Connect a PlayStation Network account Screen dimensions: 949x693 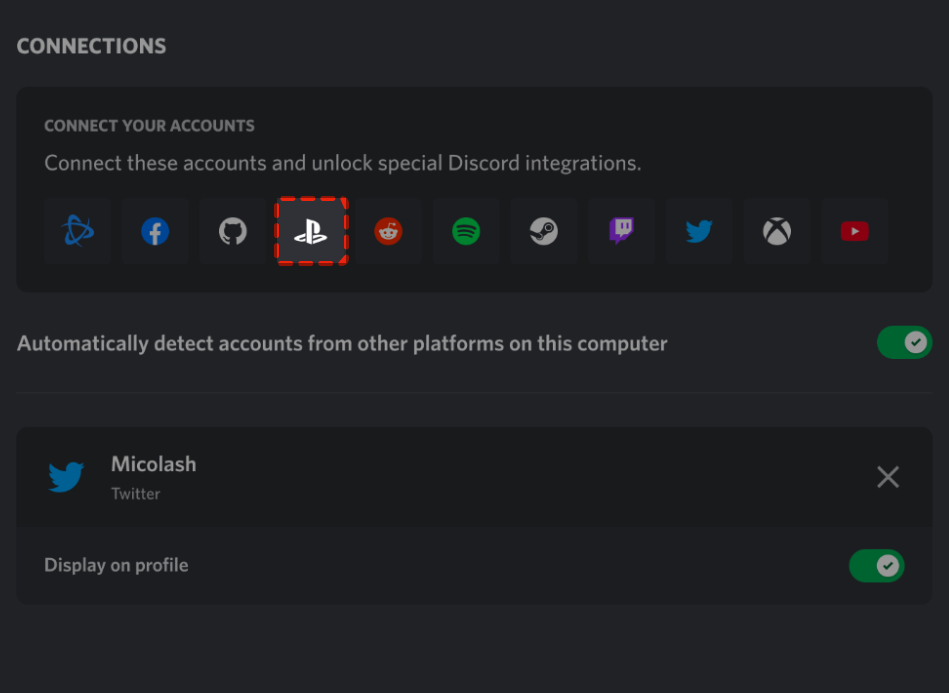point(311,231)
